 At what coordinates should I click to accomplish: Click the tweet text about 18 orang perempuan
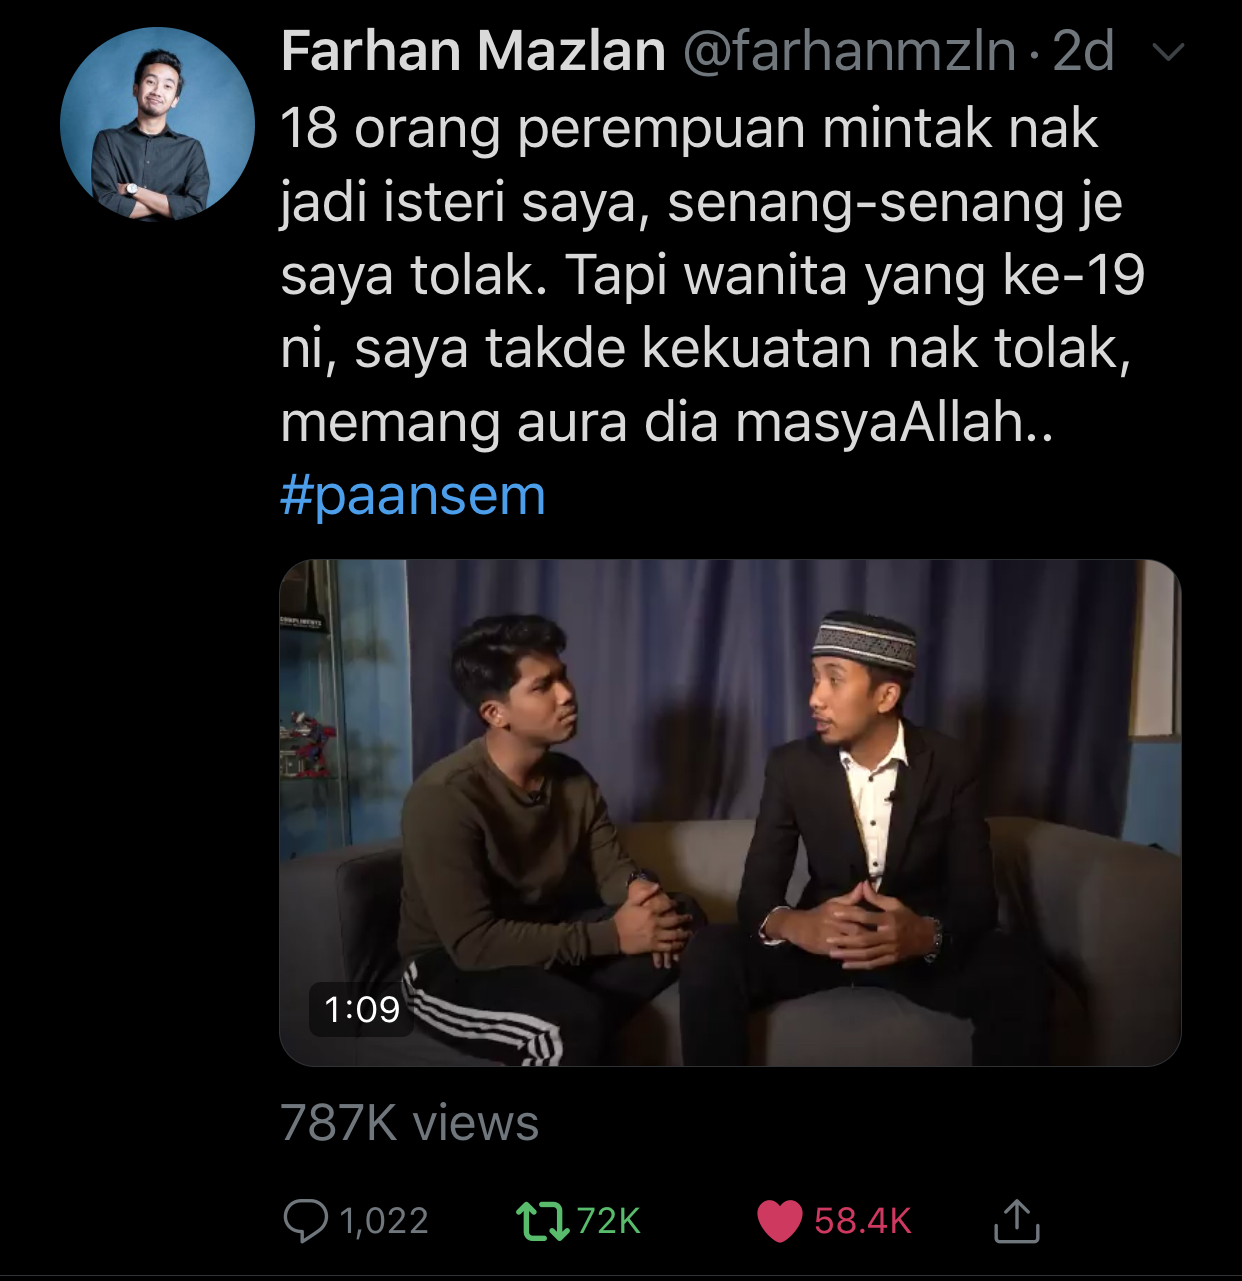[712, 275]
